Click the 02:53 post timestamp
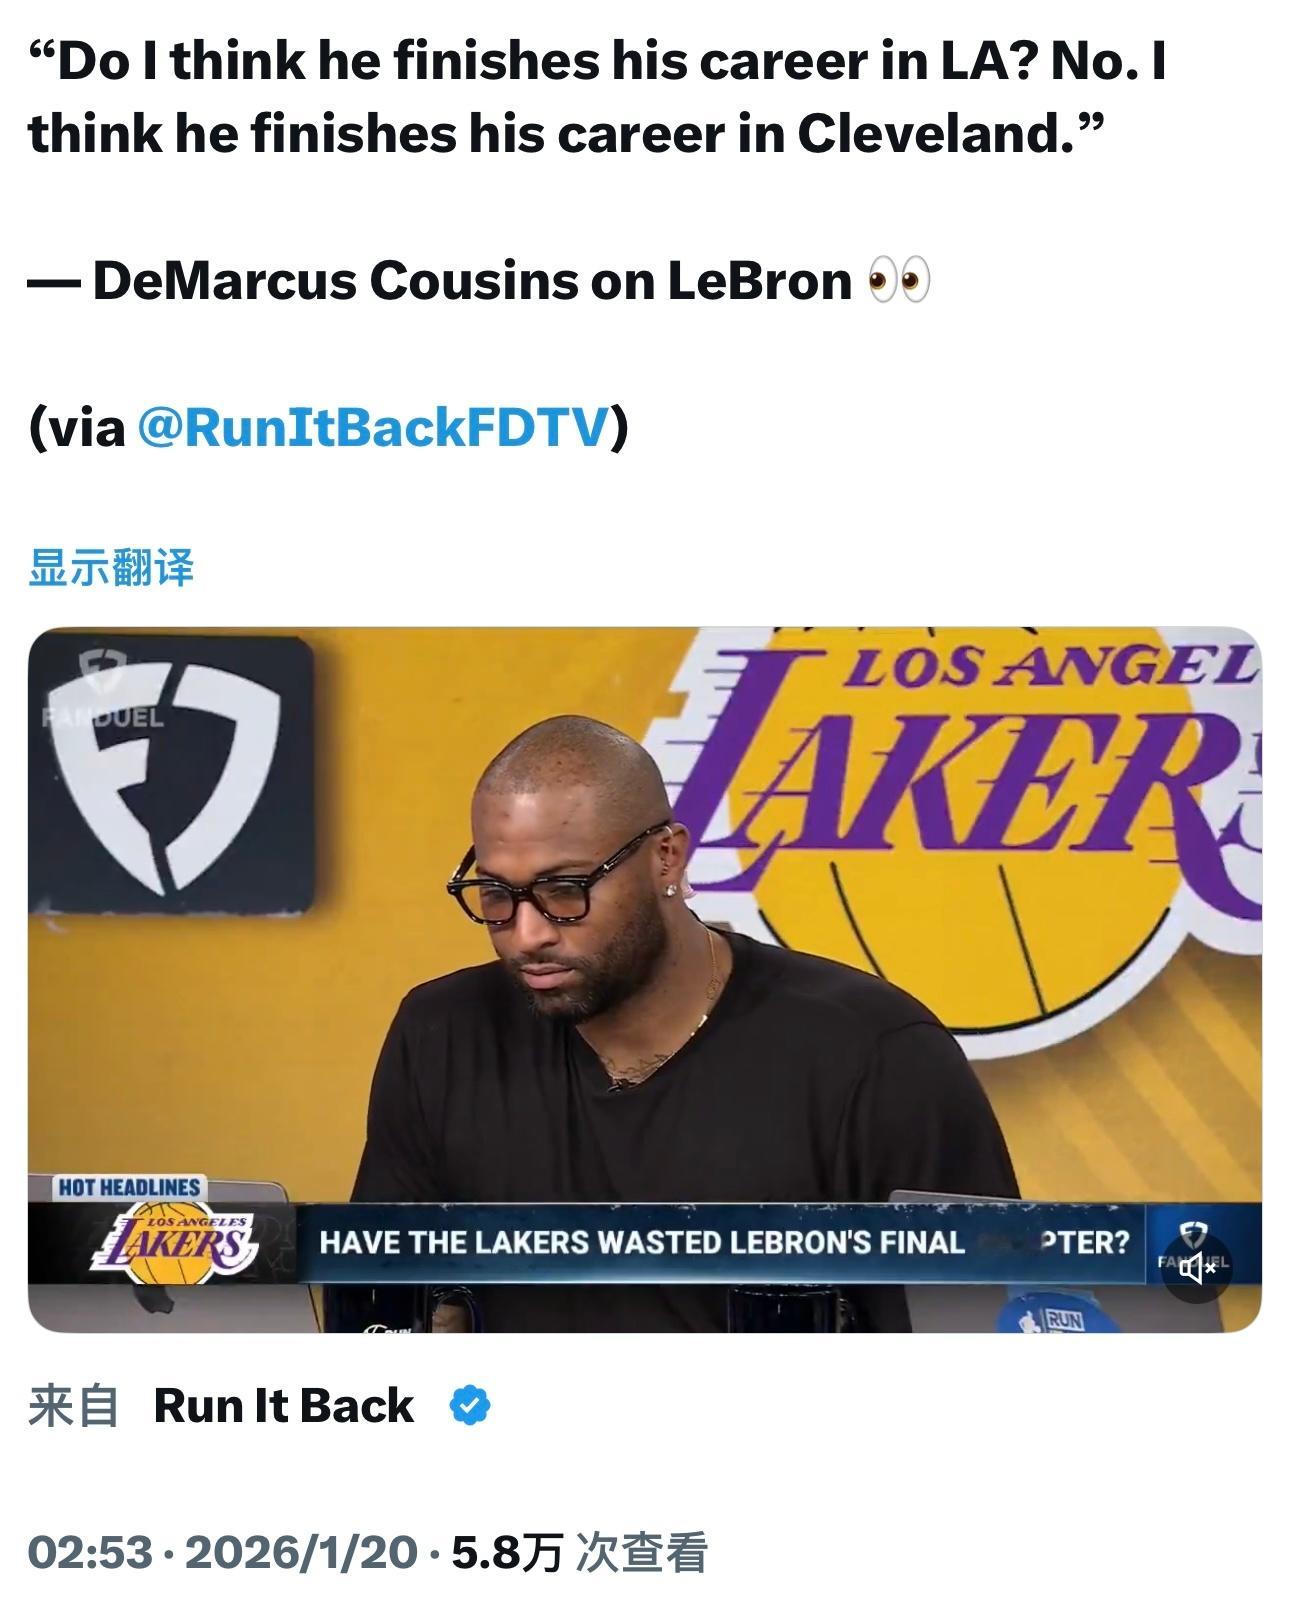Image resolution: width=1290 pixels, height=1620 pixels. coord(90,1553)
